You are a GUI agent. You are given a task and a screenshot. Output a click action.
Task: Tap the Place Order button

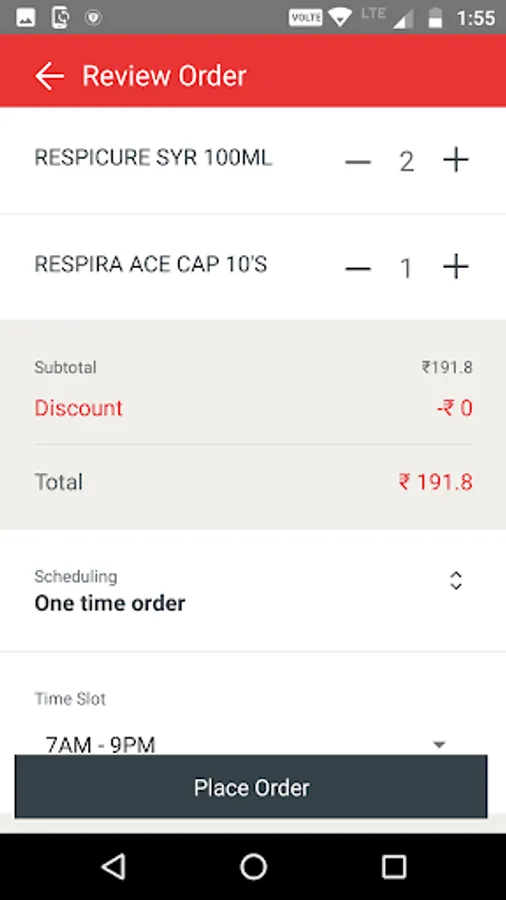[x=251, y=786]
